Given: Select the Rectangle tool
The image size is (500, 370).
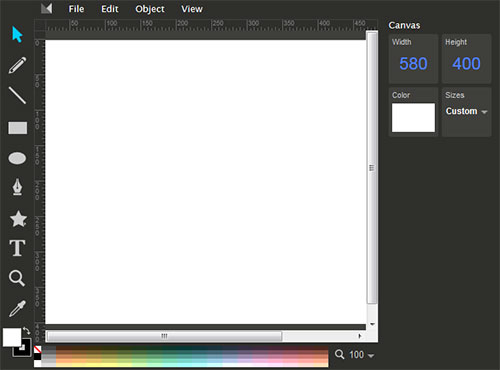Looking at the screenshot, I should [18, 128].
